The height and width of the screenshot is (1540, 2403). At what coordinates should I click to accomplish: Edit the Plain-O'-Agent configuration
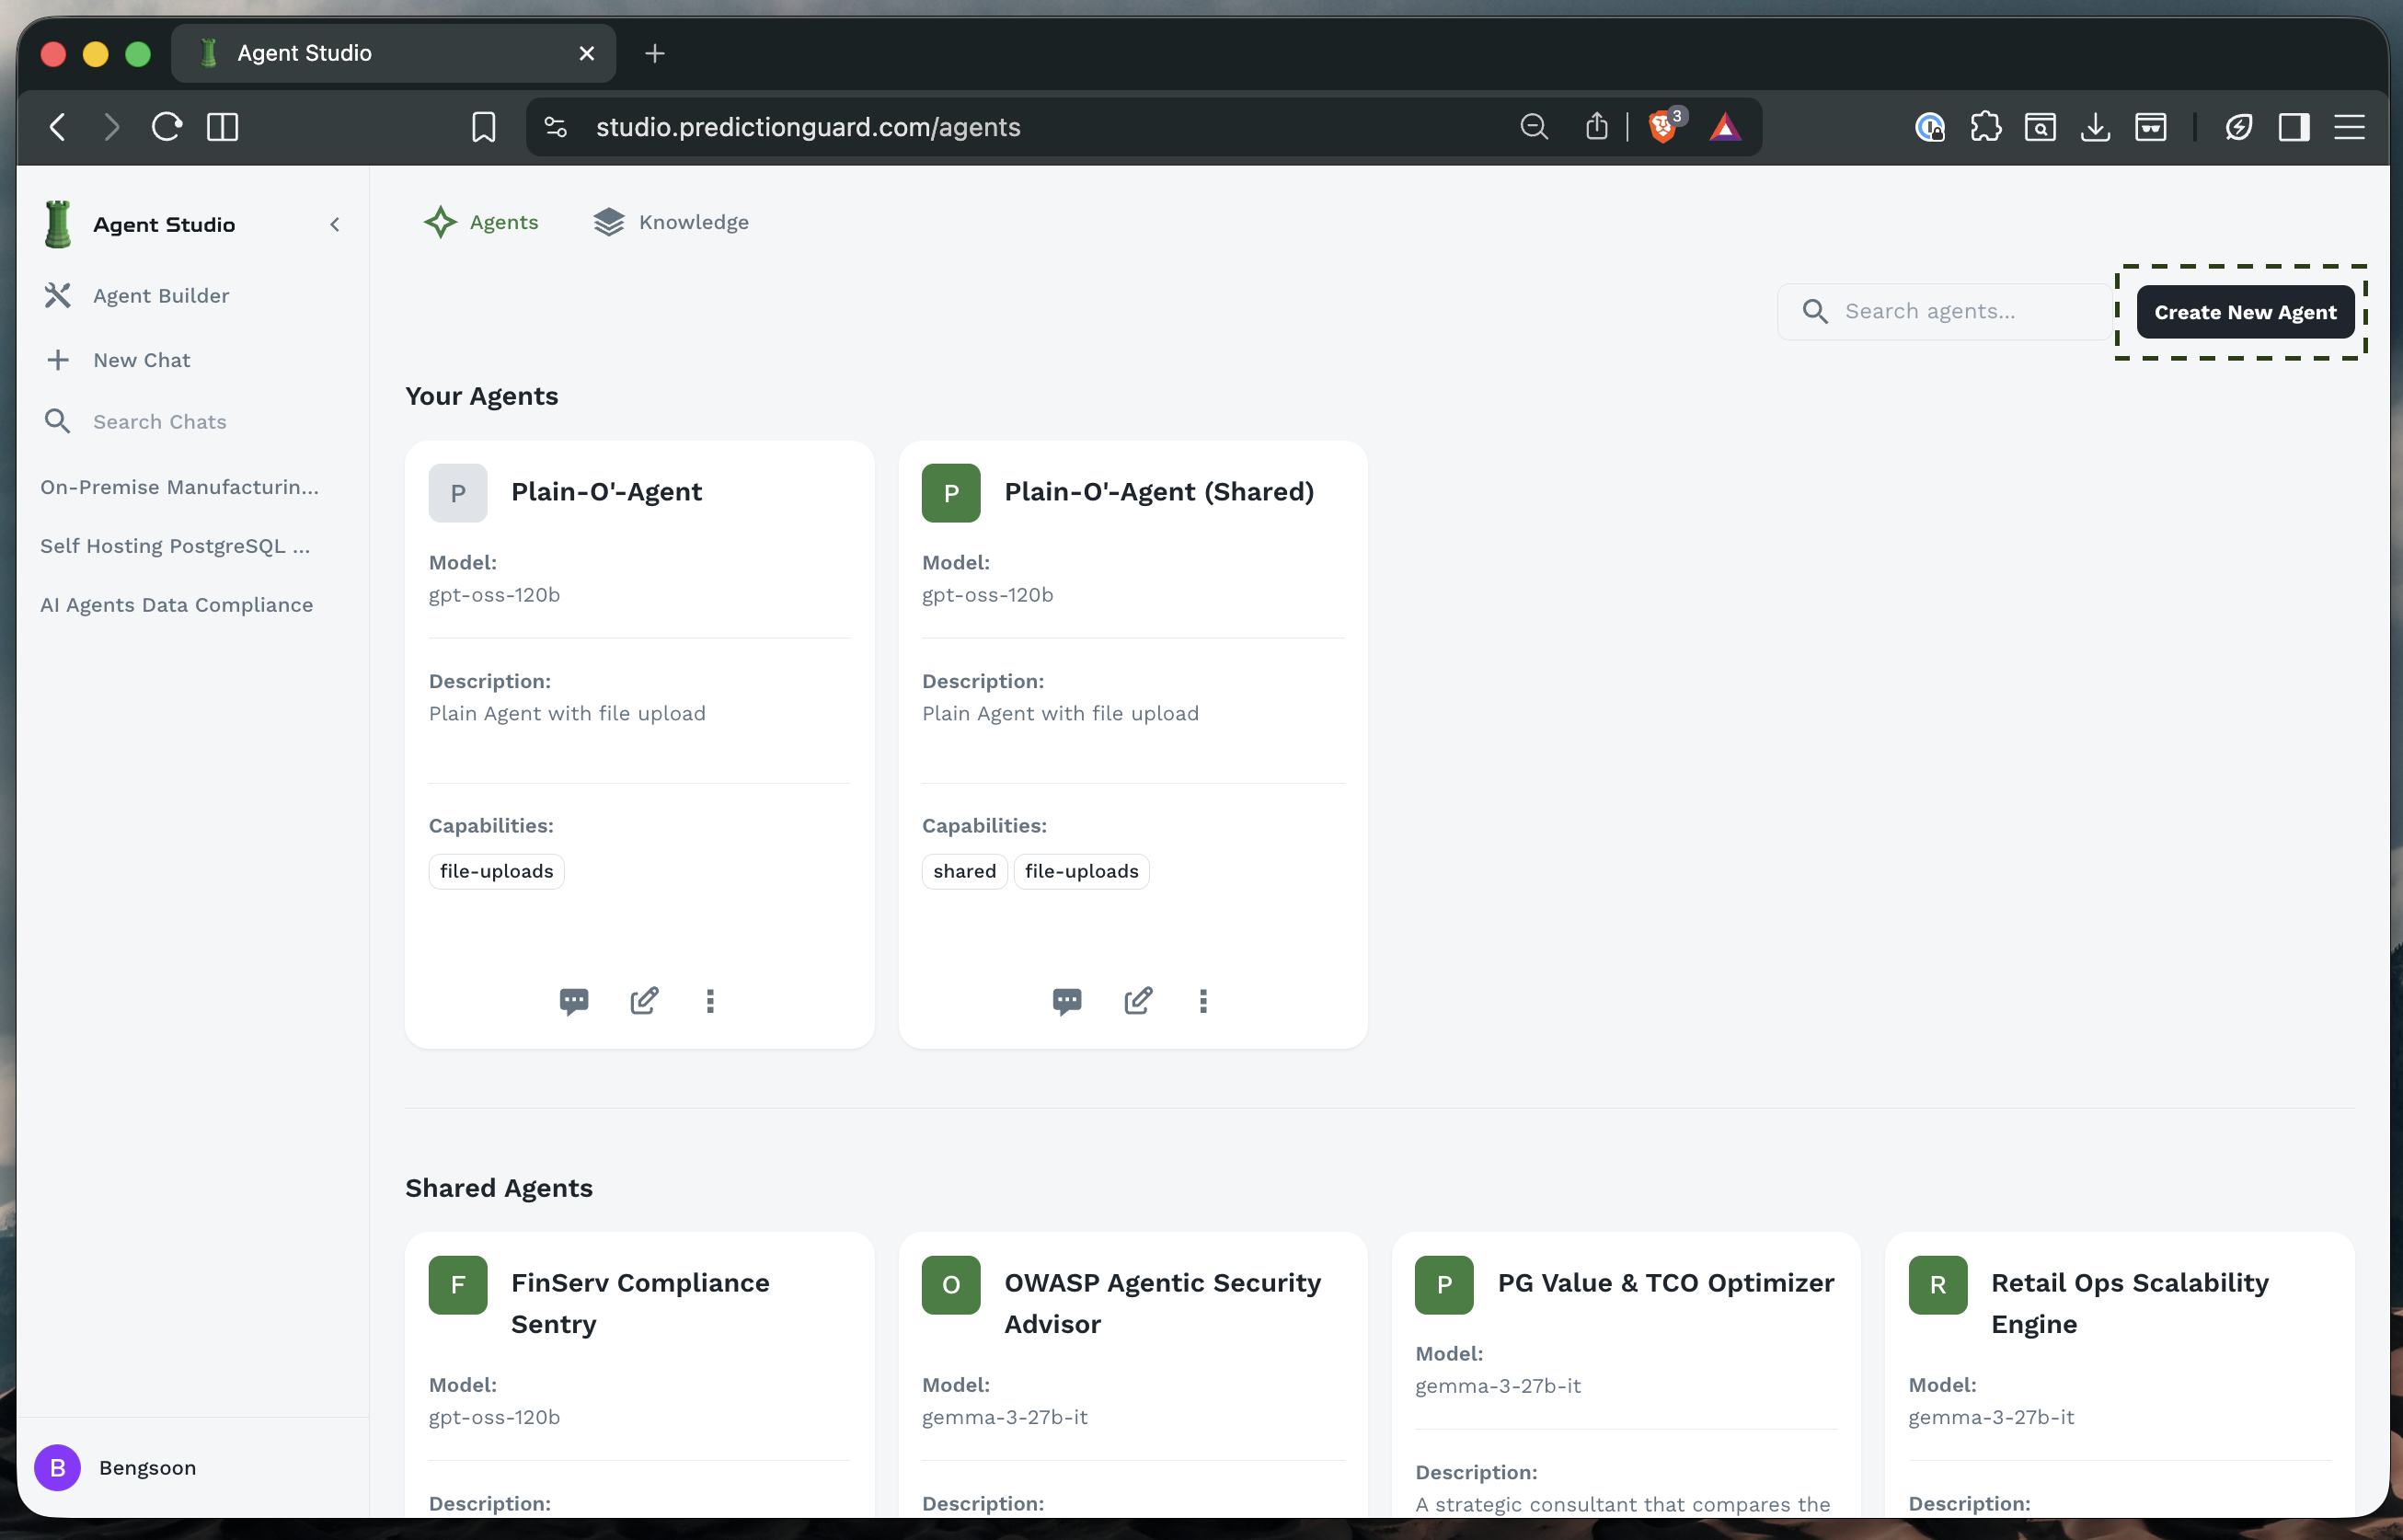click(643, 1001)
